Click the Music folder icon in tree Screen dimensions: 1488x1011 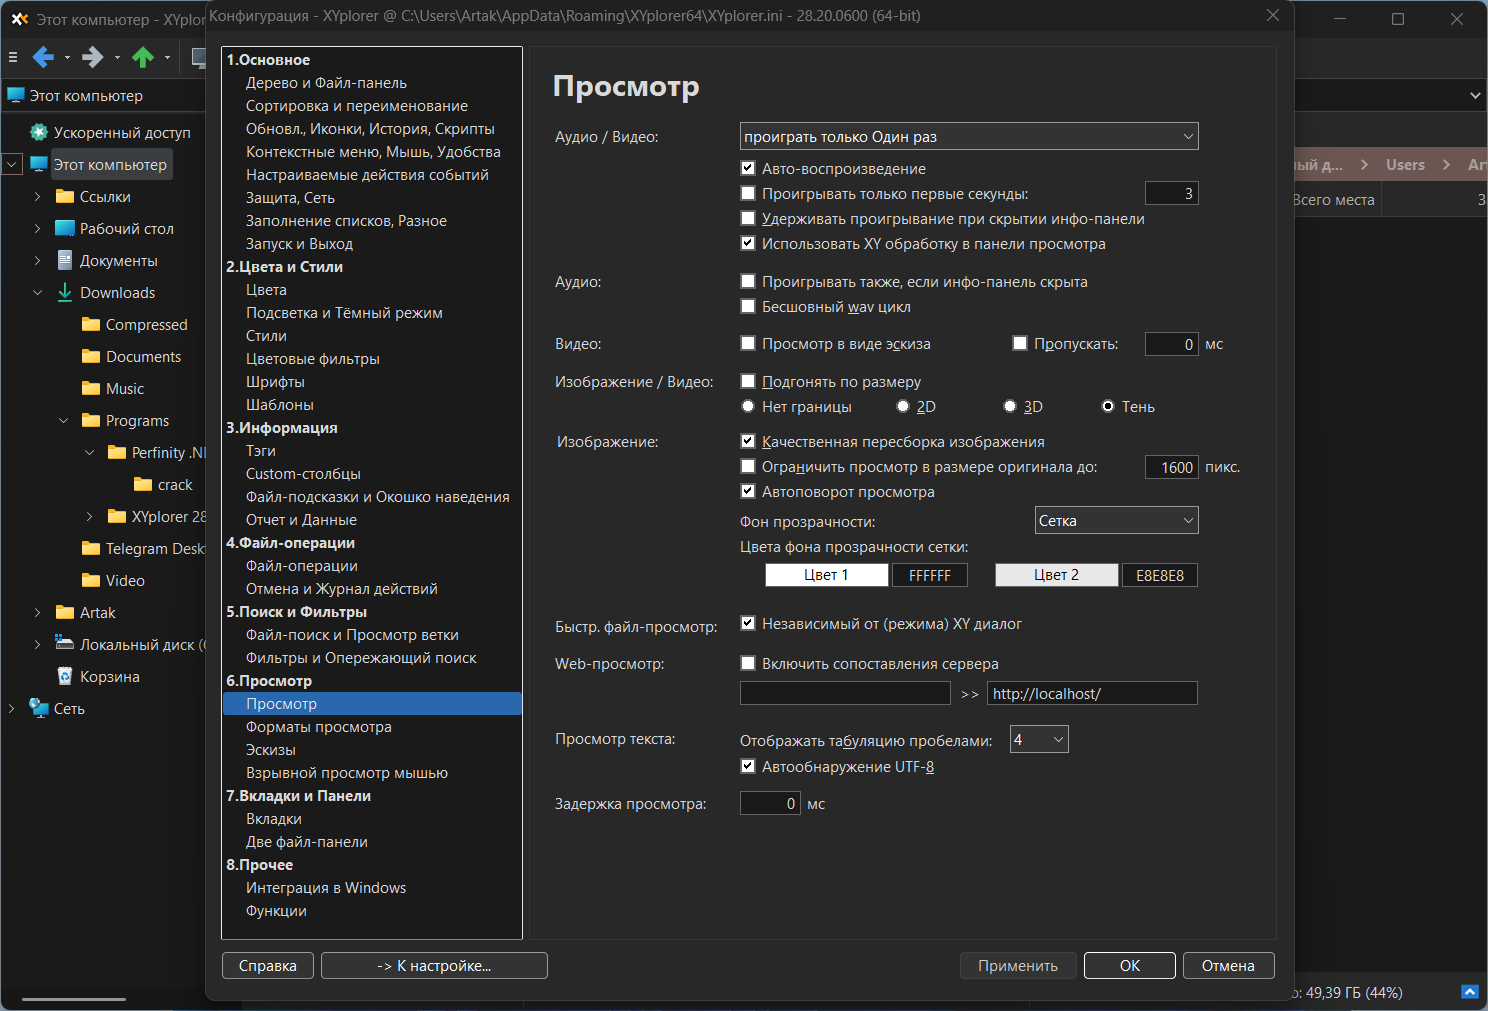pyautogui.click(x=91, y=388)
